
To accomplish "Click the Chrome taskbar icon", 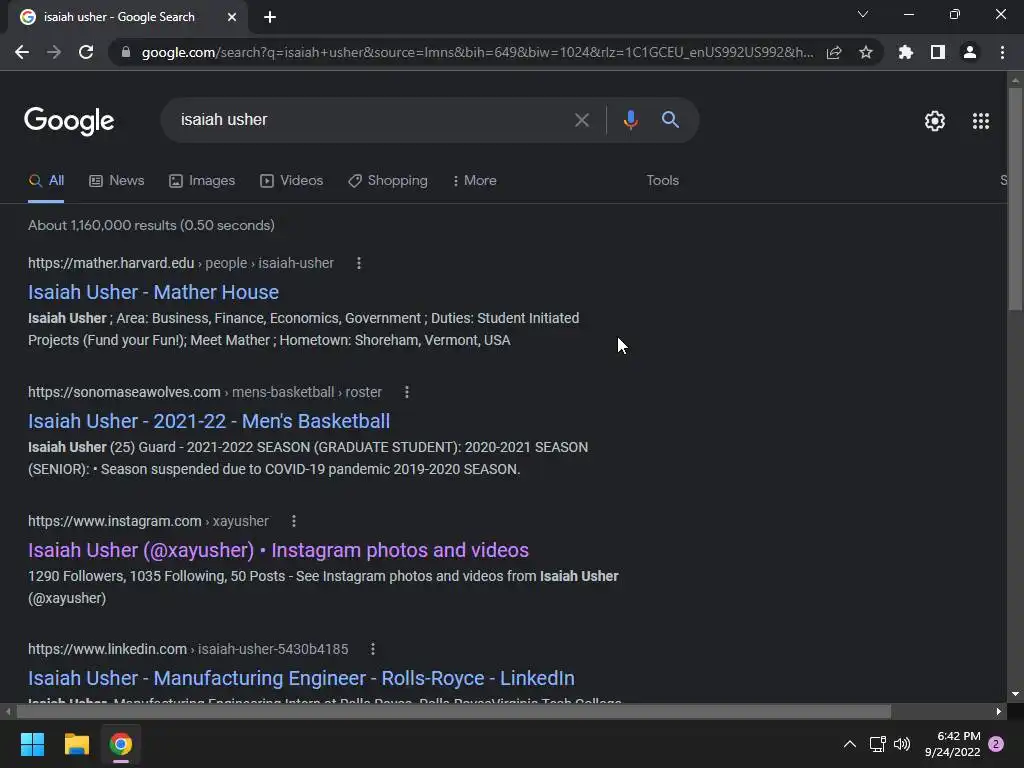I will click(x=121, y=744).
